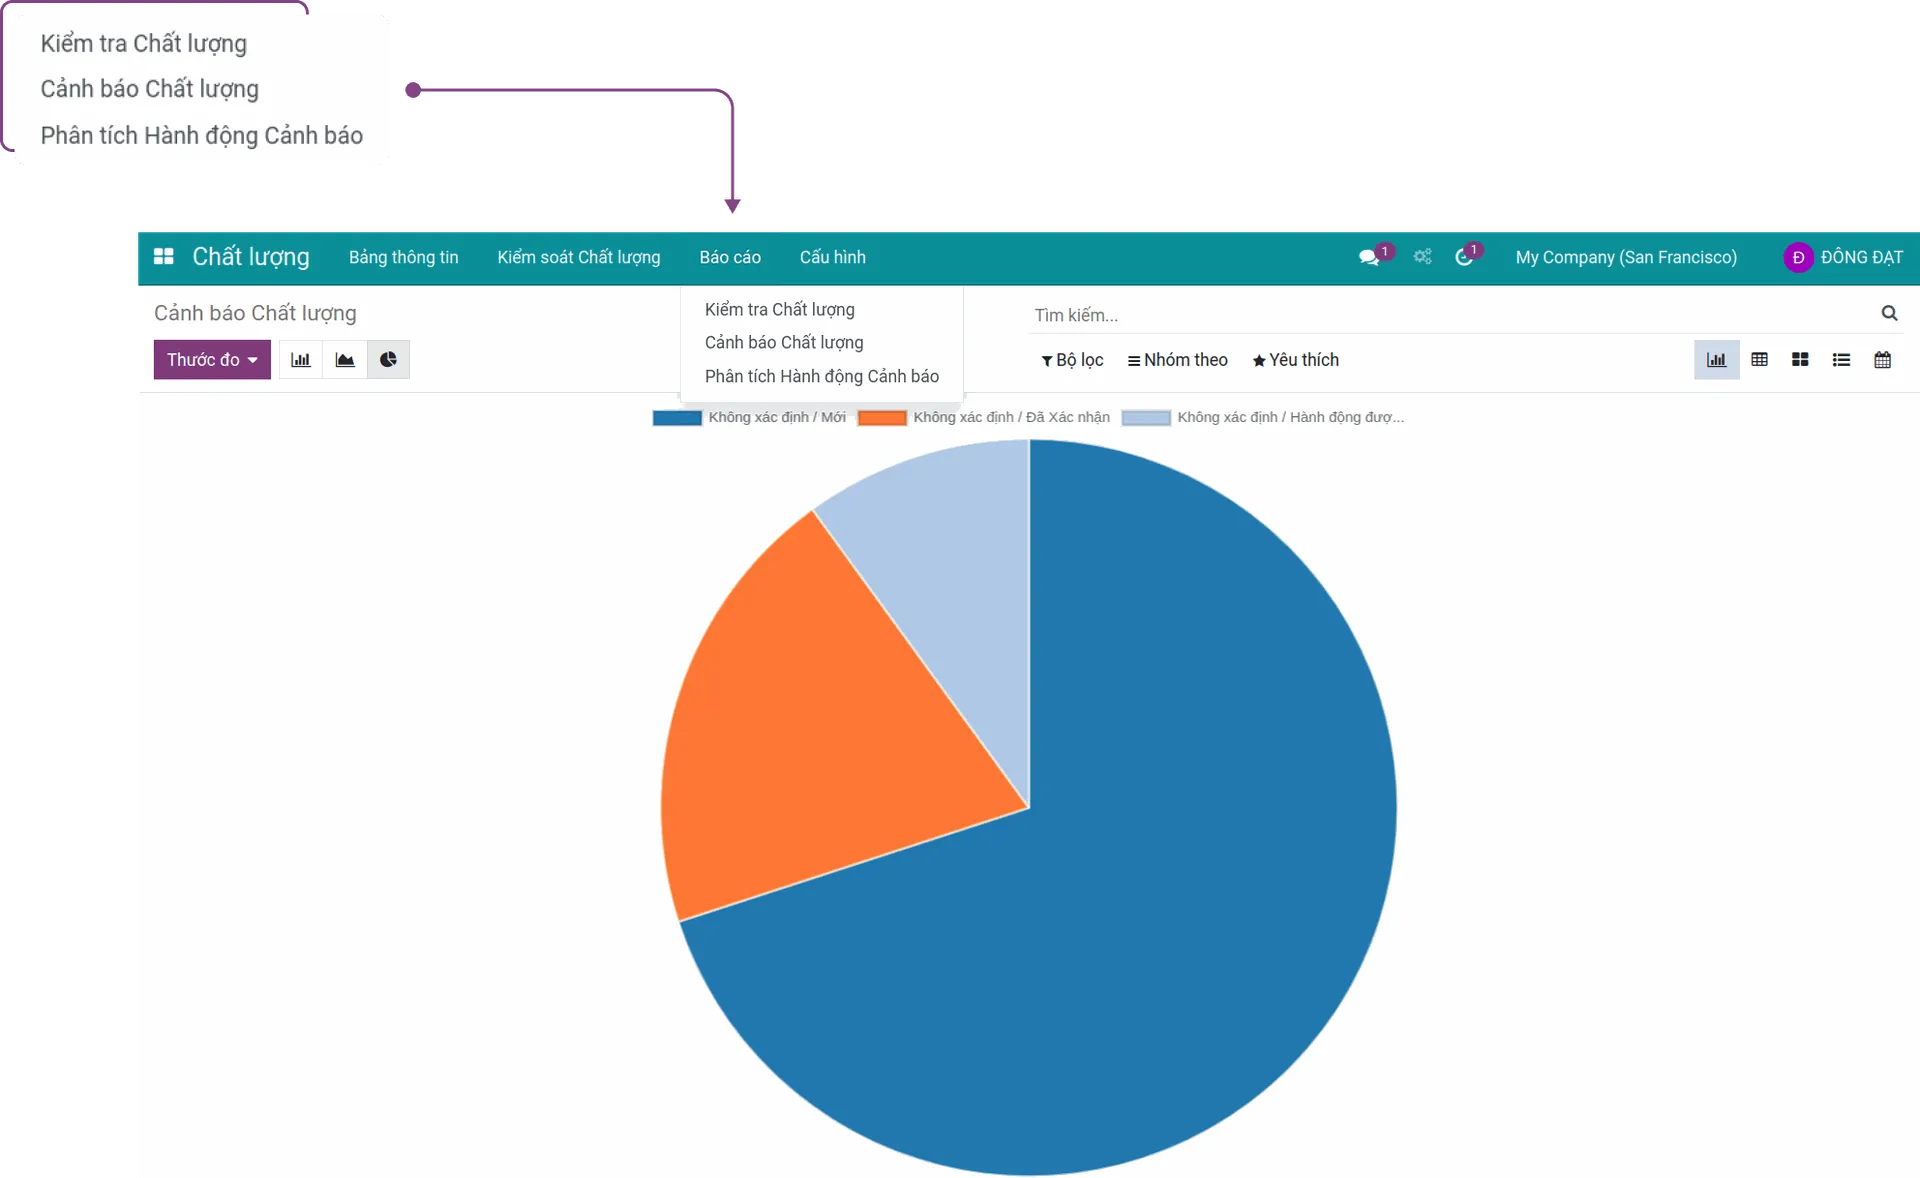Click the Tìm kiếm search field

(x=1450, y=315)
